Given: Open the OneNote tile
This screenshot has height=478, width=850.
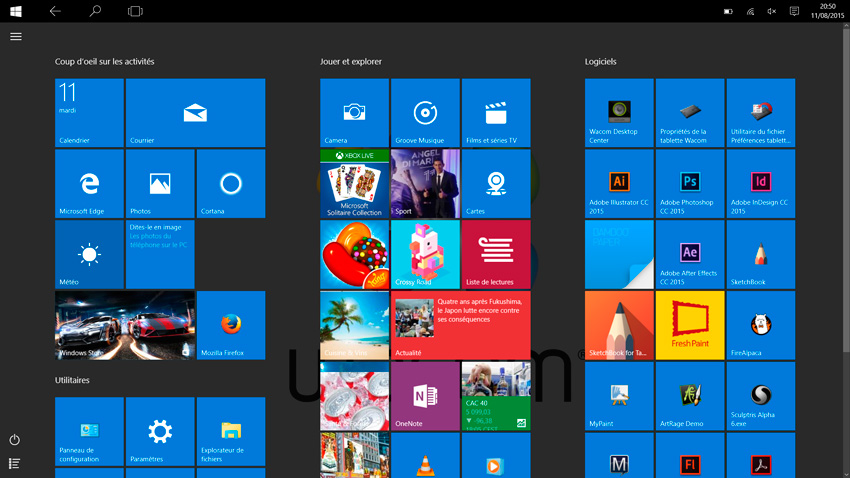Looking at the screenshot, I should click(426, 396).
